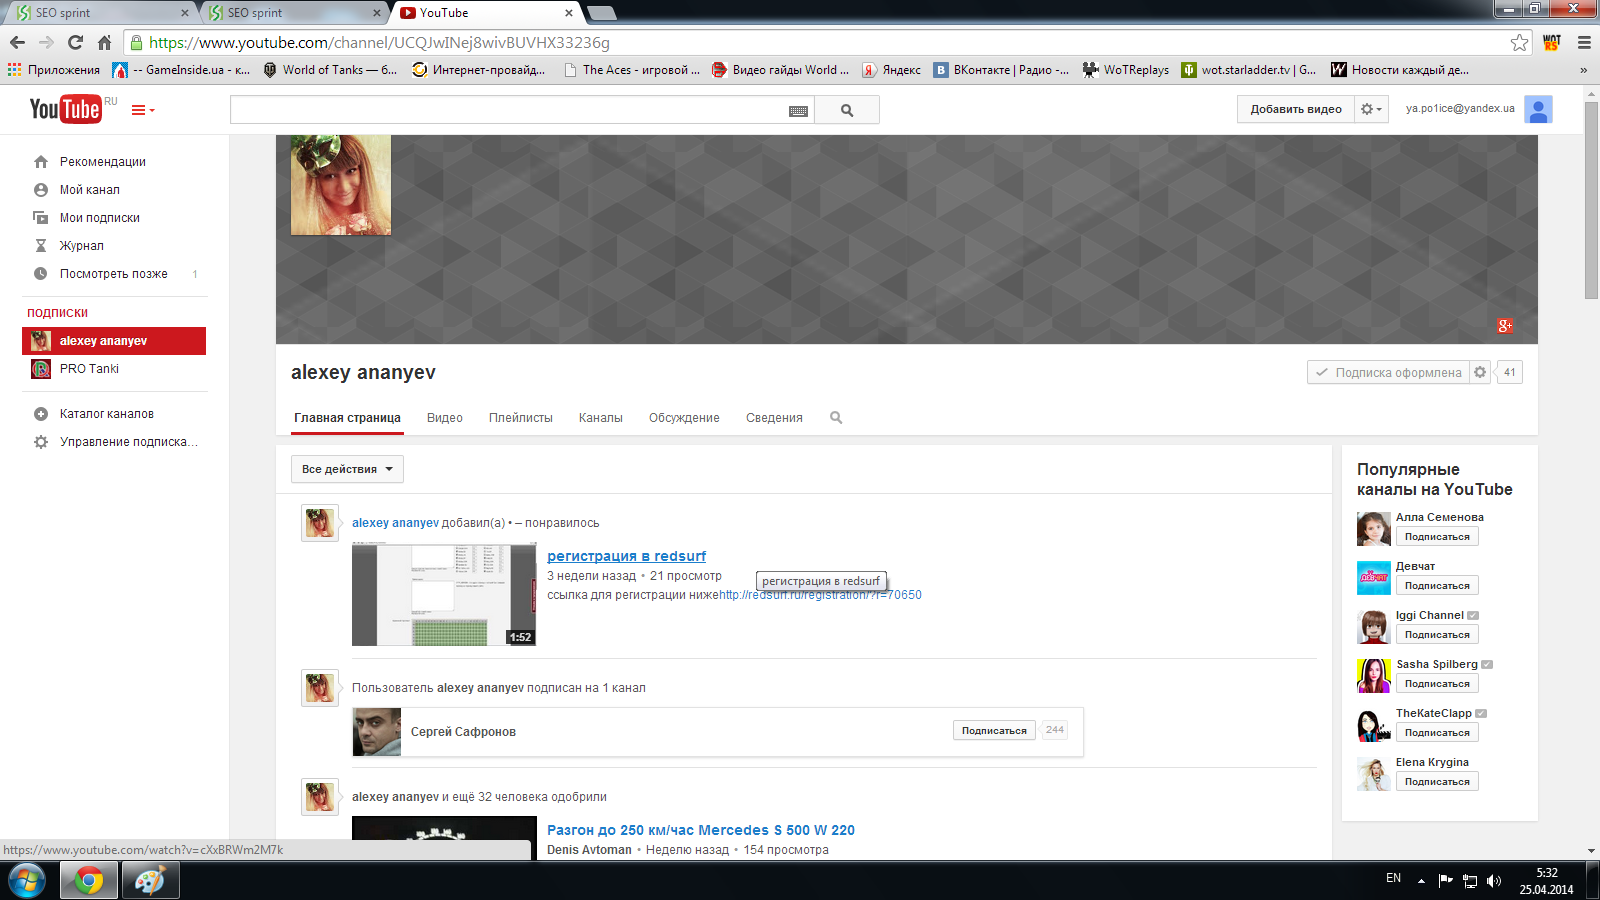Open Посмотреть позже in the sidebar
Image resolution: width=1600 pixels, height=900 pixels.
tap(115, 273)
